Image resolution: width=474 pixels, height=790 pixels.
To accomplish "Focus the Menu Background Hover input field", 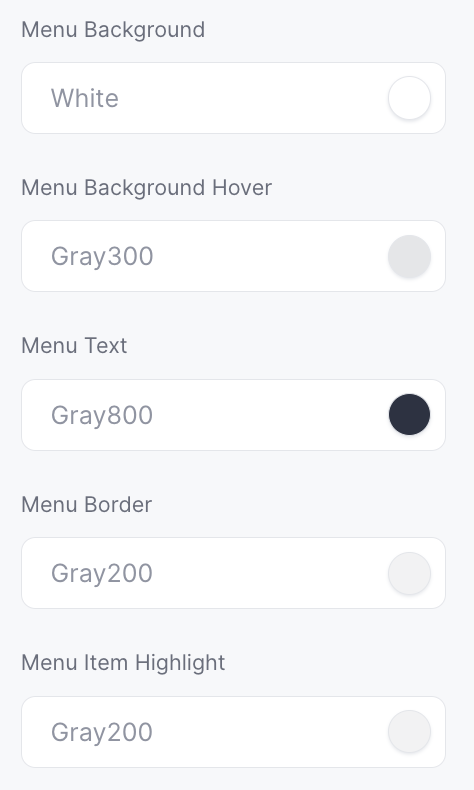I will click(233, 256).
